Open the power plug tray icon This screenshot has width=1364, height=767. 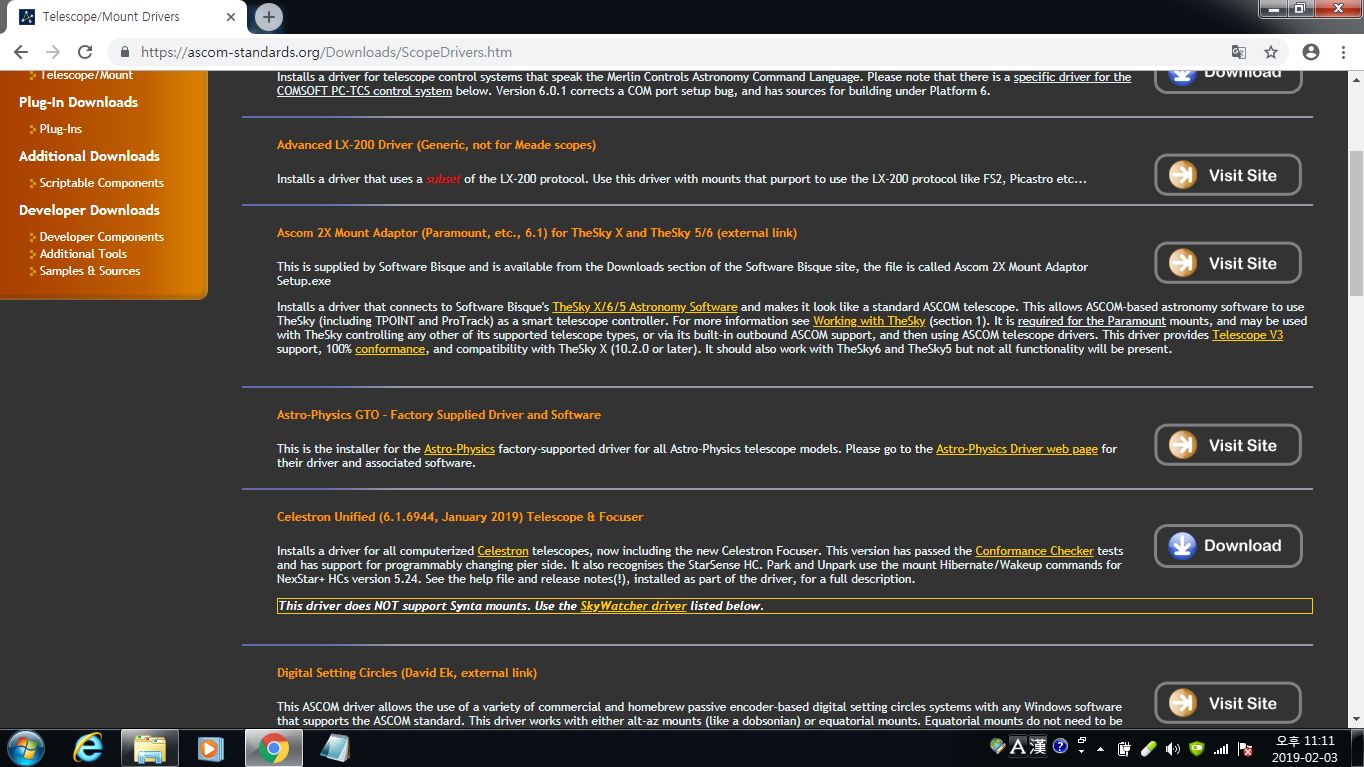(1124, 748)
